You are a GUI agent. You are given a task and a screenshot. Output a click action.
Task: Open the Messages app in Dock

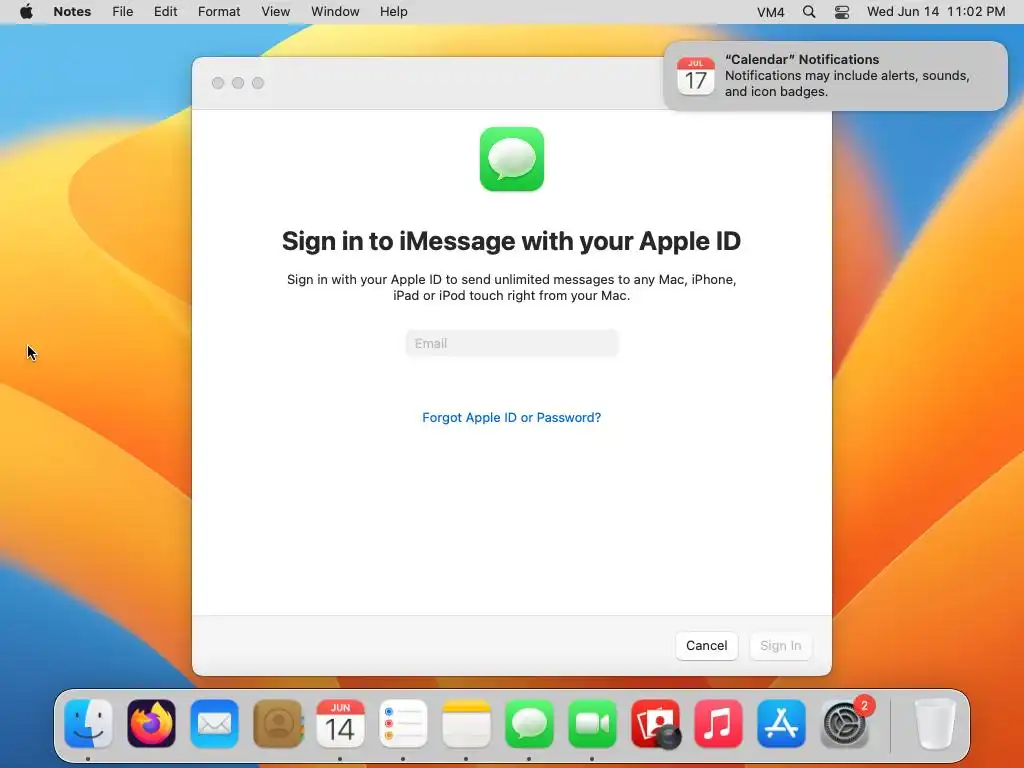click(529, 724)
